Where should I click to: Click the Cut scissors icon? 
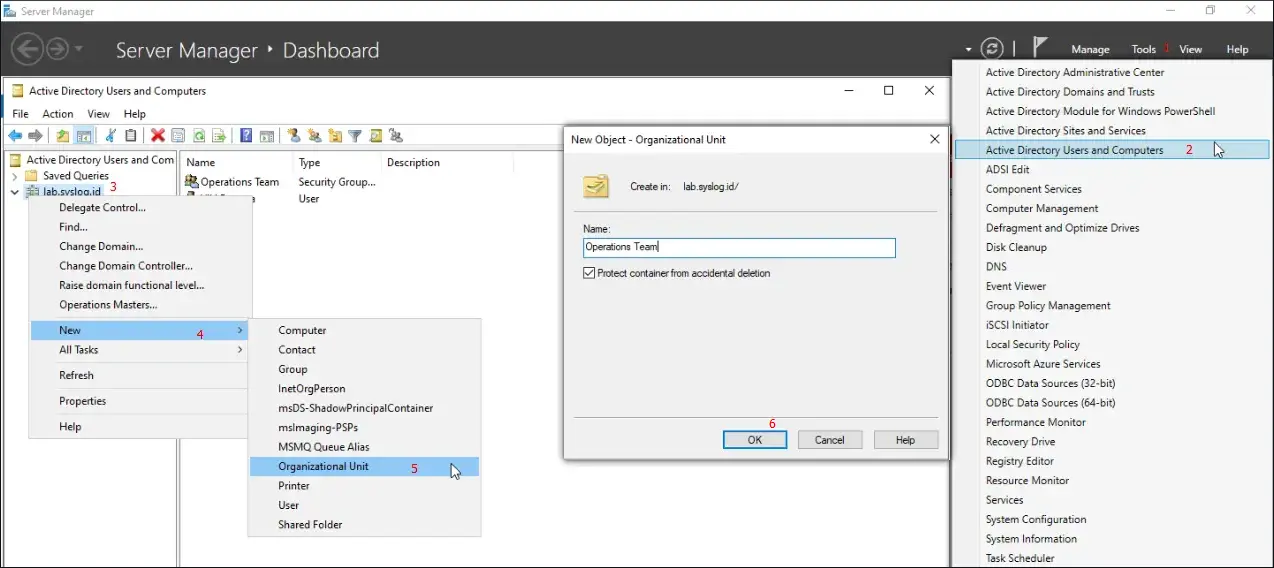pos(110,136)
